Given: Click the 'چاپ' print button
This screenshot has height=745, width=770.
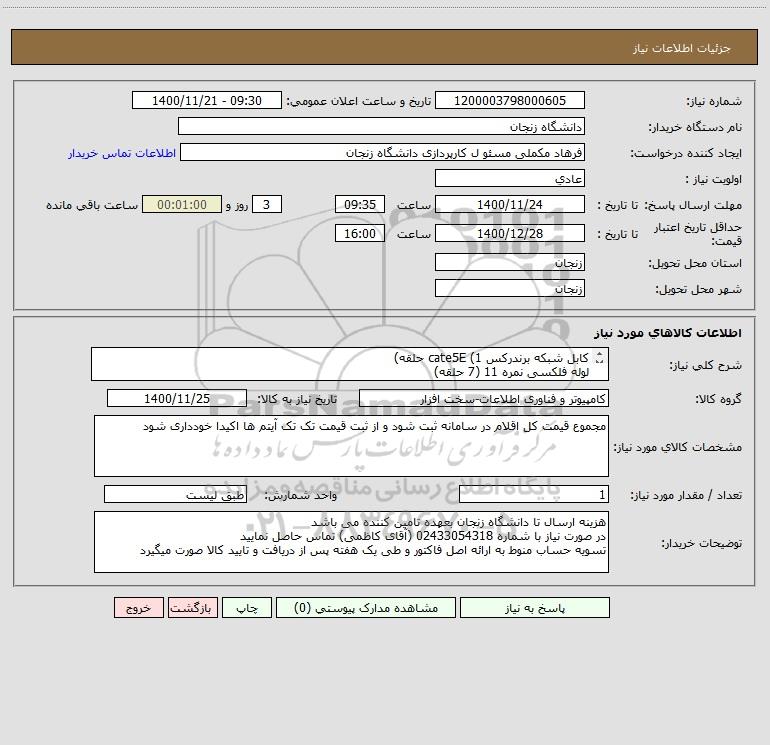Looking at the screenshot, I should [x=247, y=608].
